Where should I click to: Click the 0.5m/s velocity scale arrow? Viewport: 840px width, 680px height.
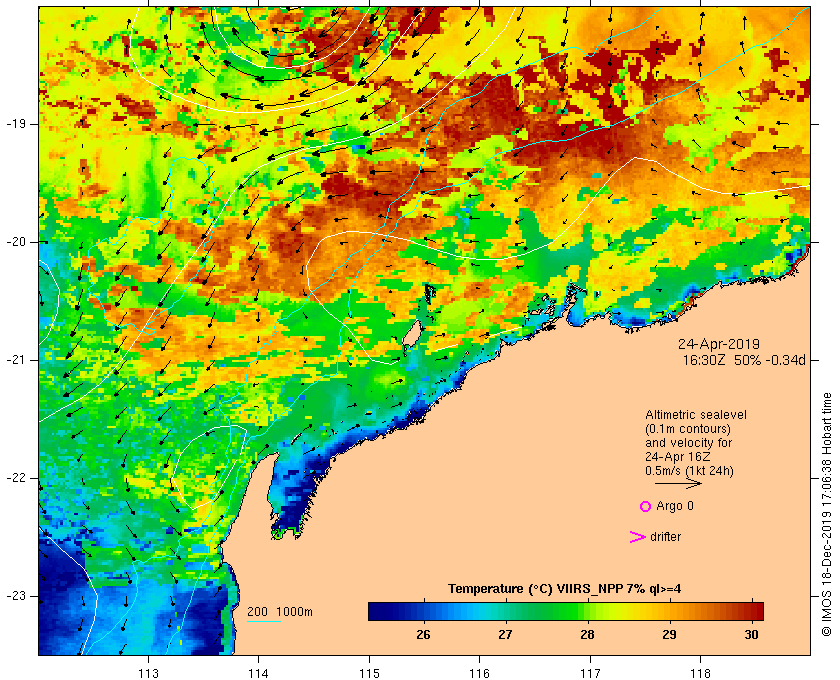point(678,483)
